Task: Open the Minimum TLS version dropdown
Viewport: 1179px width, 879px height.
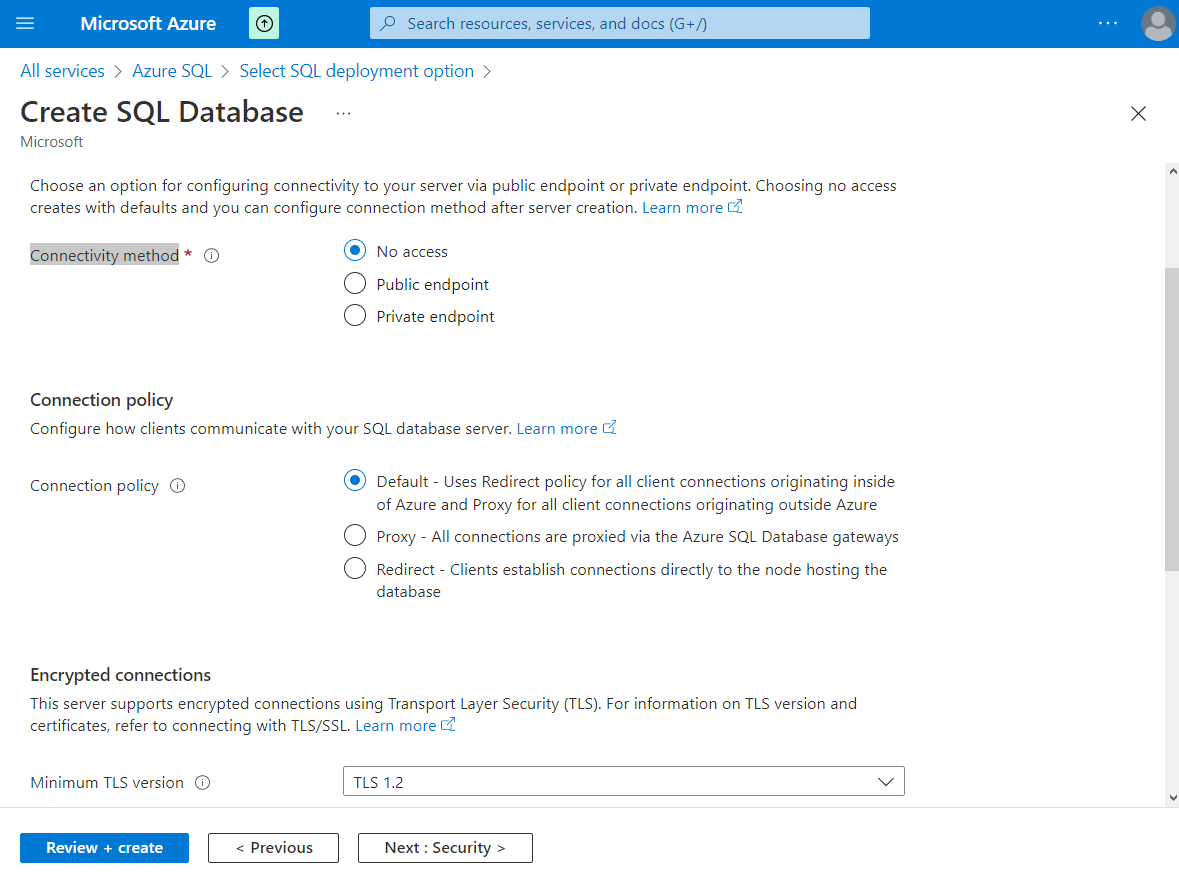Action: [x=623, y=782]
